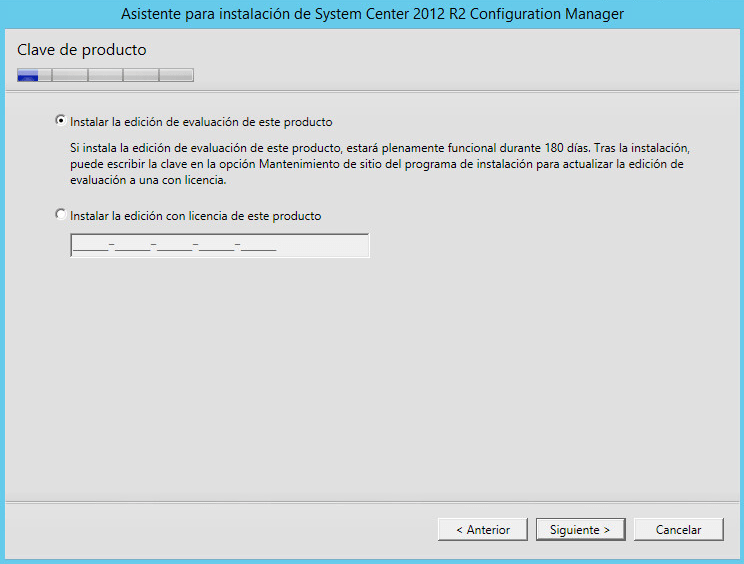
Task: Click the first blank group of the product key
Action: click(91, 246)
